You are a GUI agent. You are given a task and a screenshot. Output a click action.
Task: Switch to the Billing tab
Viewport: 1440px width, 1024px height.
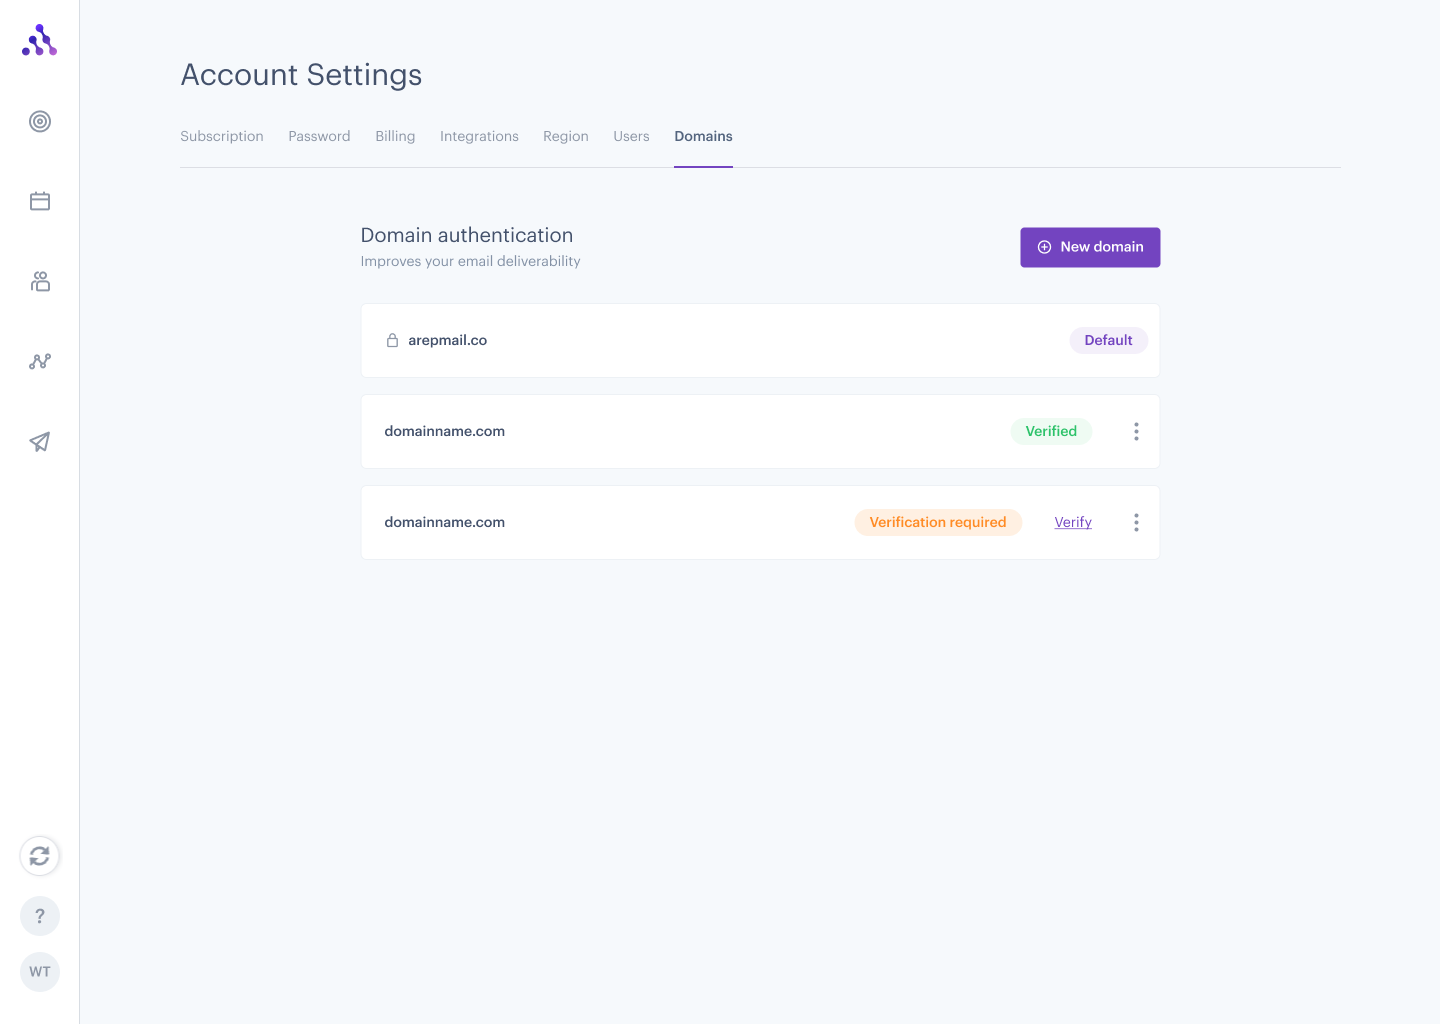pyautogui.click(x=395, y=136)
